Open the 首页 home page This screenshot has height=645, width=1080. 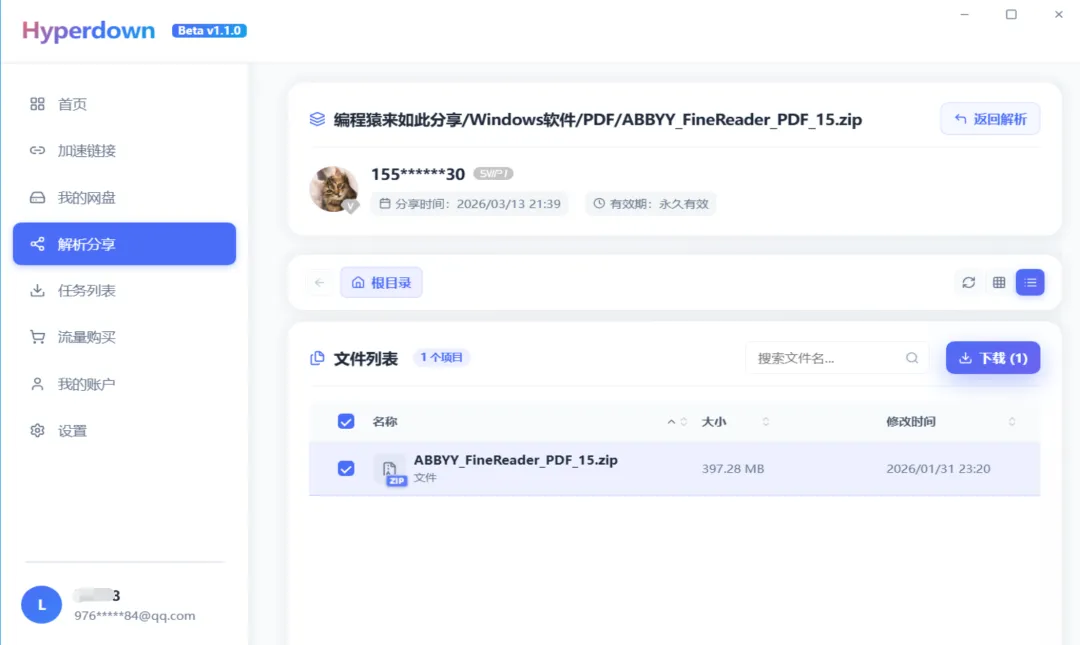[x=124, y=104]
